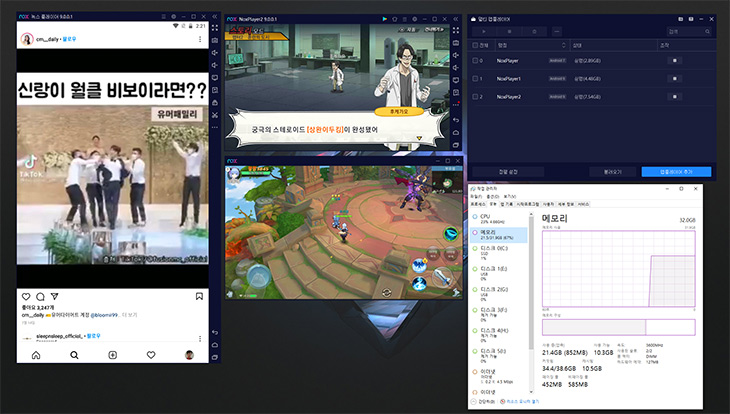Image resolution: width=730 pixels, height=414 pixels.
Task: Click scissors icon in left Nox sidebar
Action: (215, 115)
